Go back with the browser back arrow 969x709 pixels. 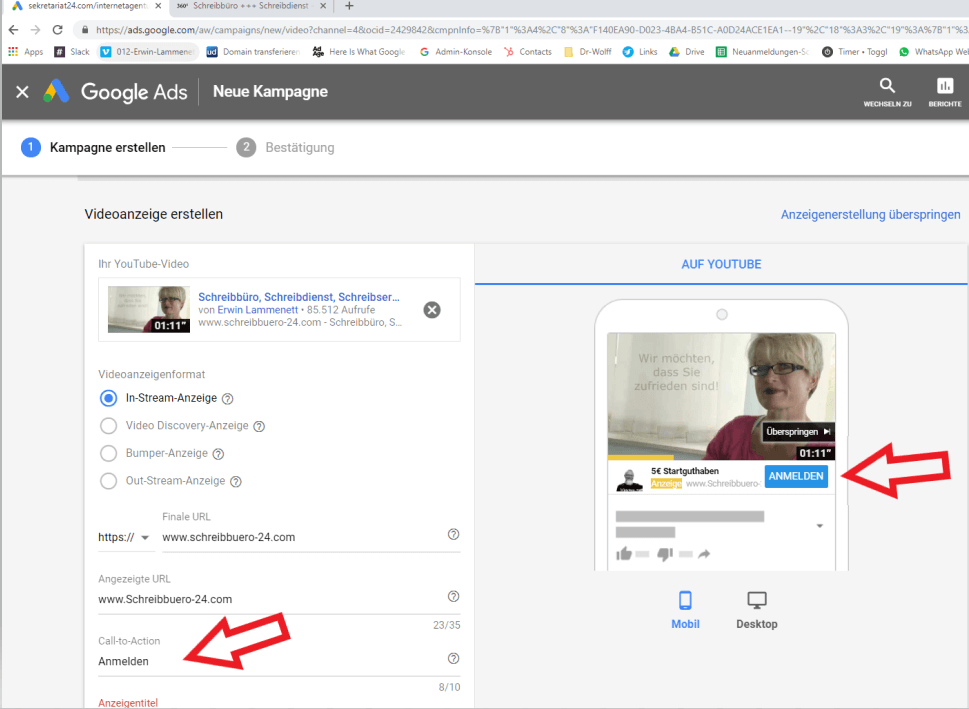[14, 30]
